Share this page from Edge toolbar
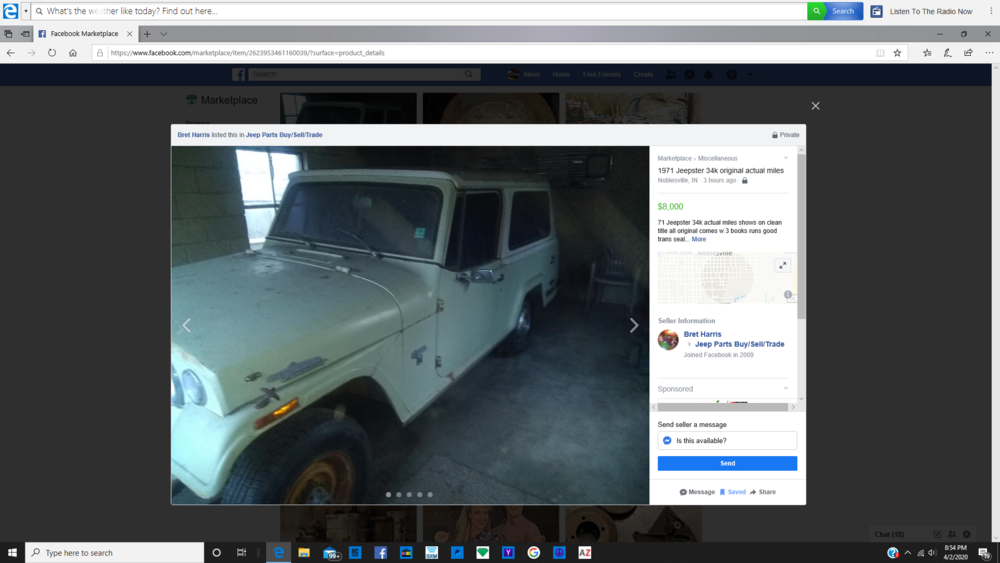The height and width of the screenshot is (563, 1000). click(968, 53)
